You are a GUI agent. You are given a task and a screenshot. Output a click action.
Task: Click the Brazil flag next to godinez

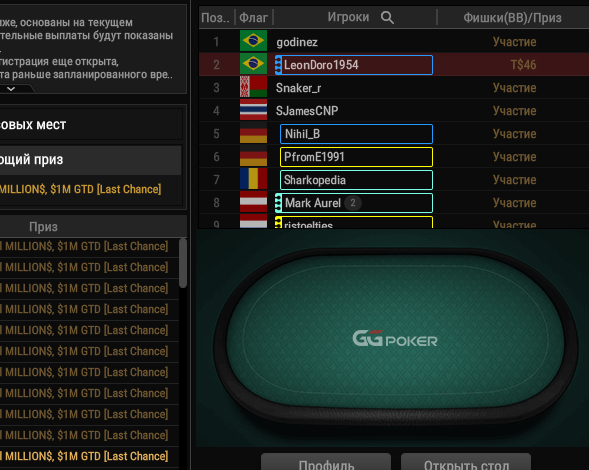click(253, 41)
